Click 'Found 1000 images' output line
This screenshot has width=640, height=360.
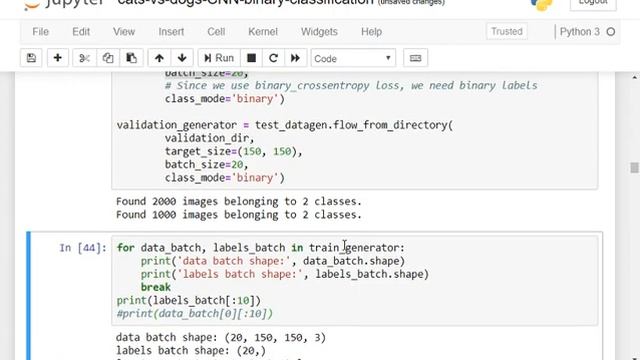click(x=239, y=214)
